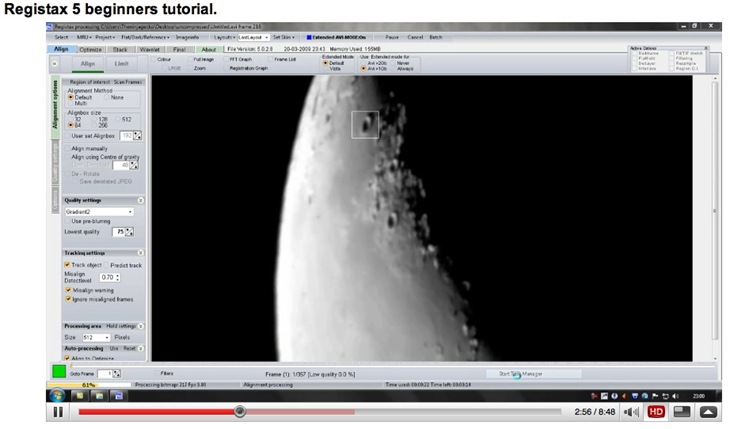Viewport: 730px width, 429px height.
Task: Switch to the Wavelet tab
Action: tap(149, 49)
